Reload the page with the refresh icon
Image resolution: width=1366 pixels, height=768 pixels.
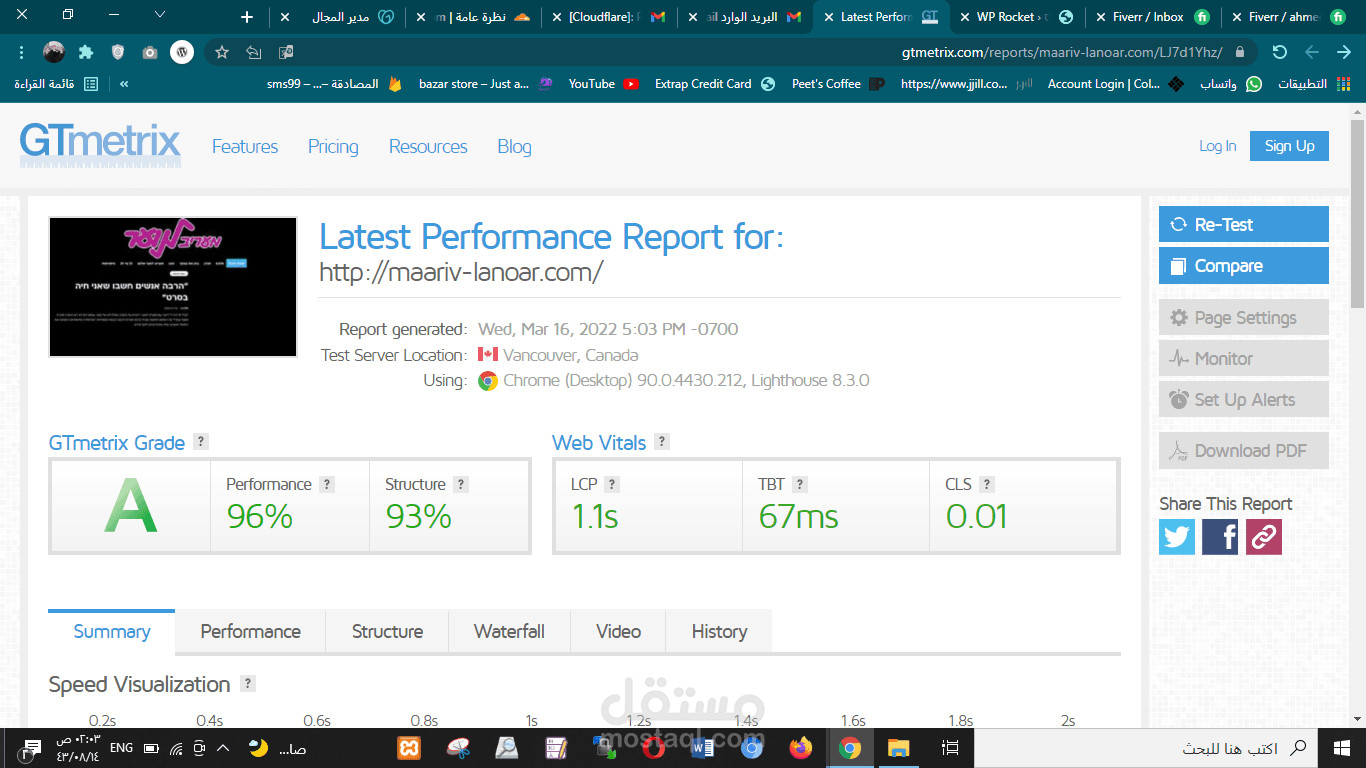coord(1280,52)
